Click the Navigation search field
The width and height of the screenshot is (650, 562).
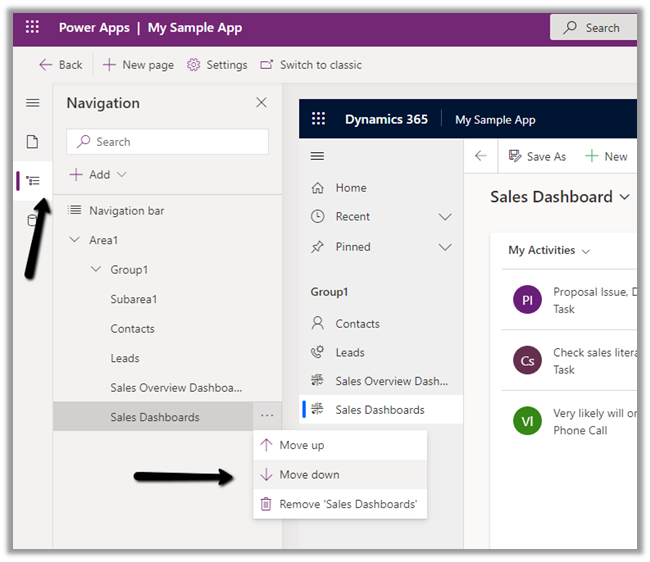[168, 142]
